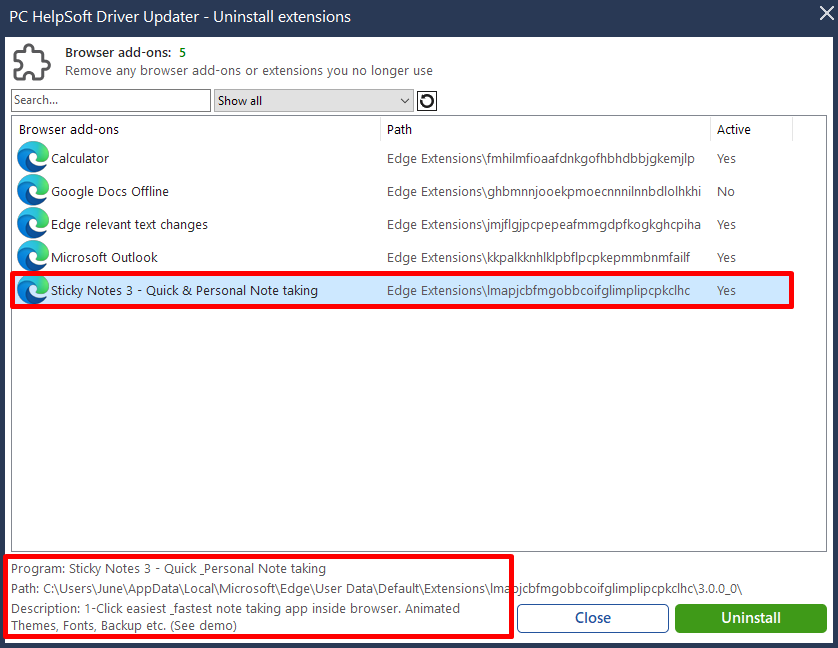
Task: Click the refresh list icon
Action: pyautogui.click(x=426, y=101)
